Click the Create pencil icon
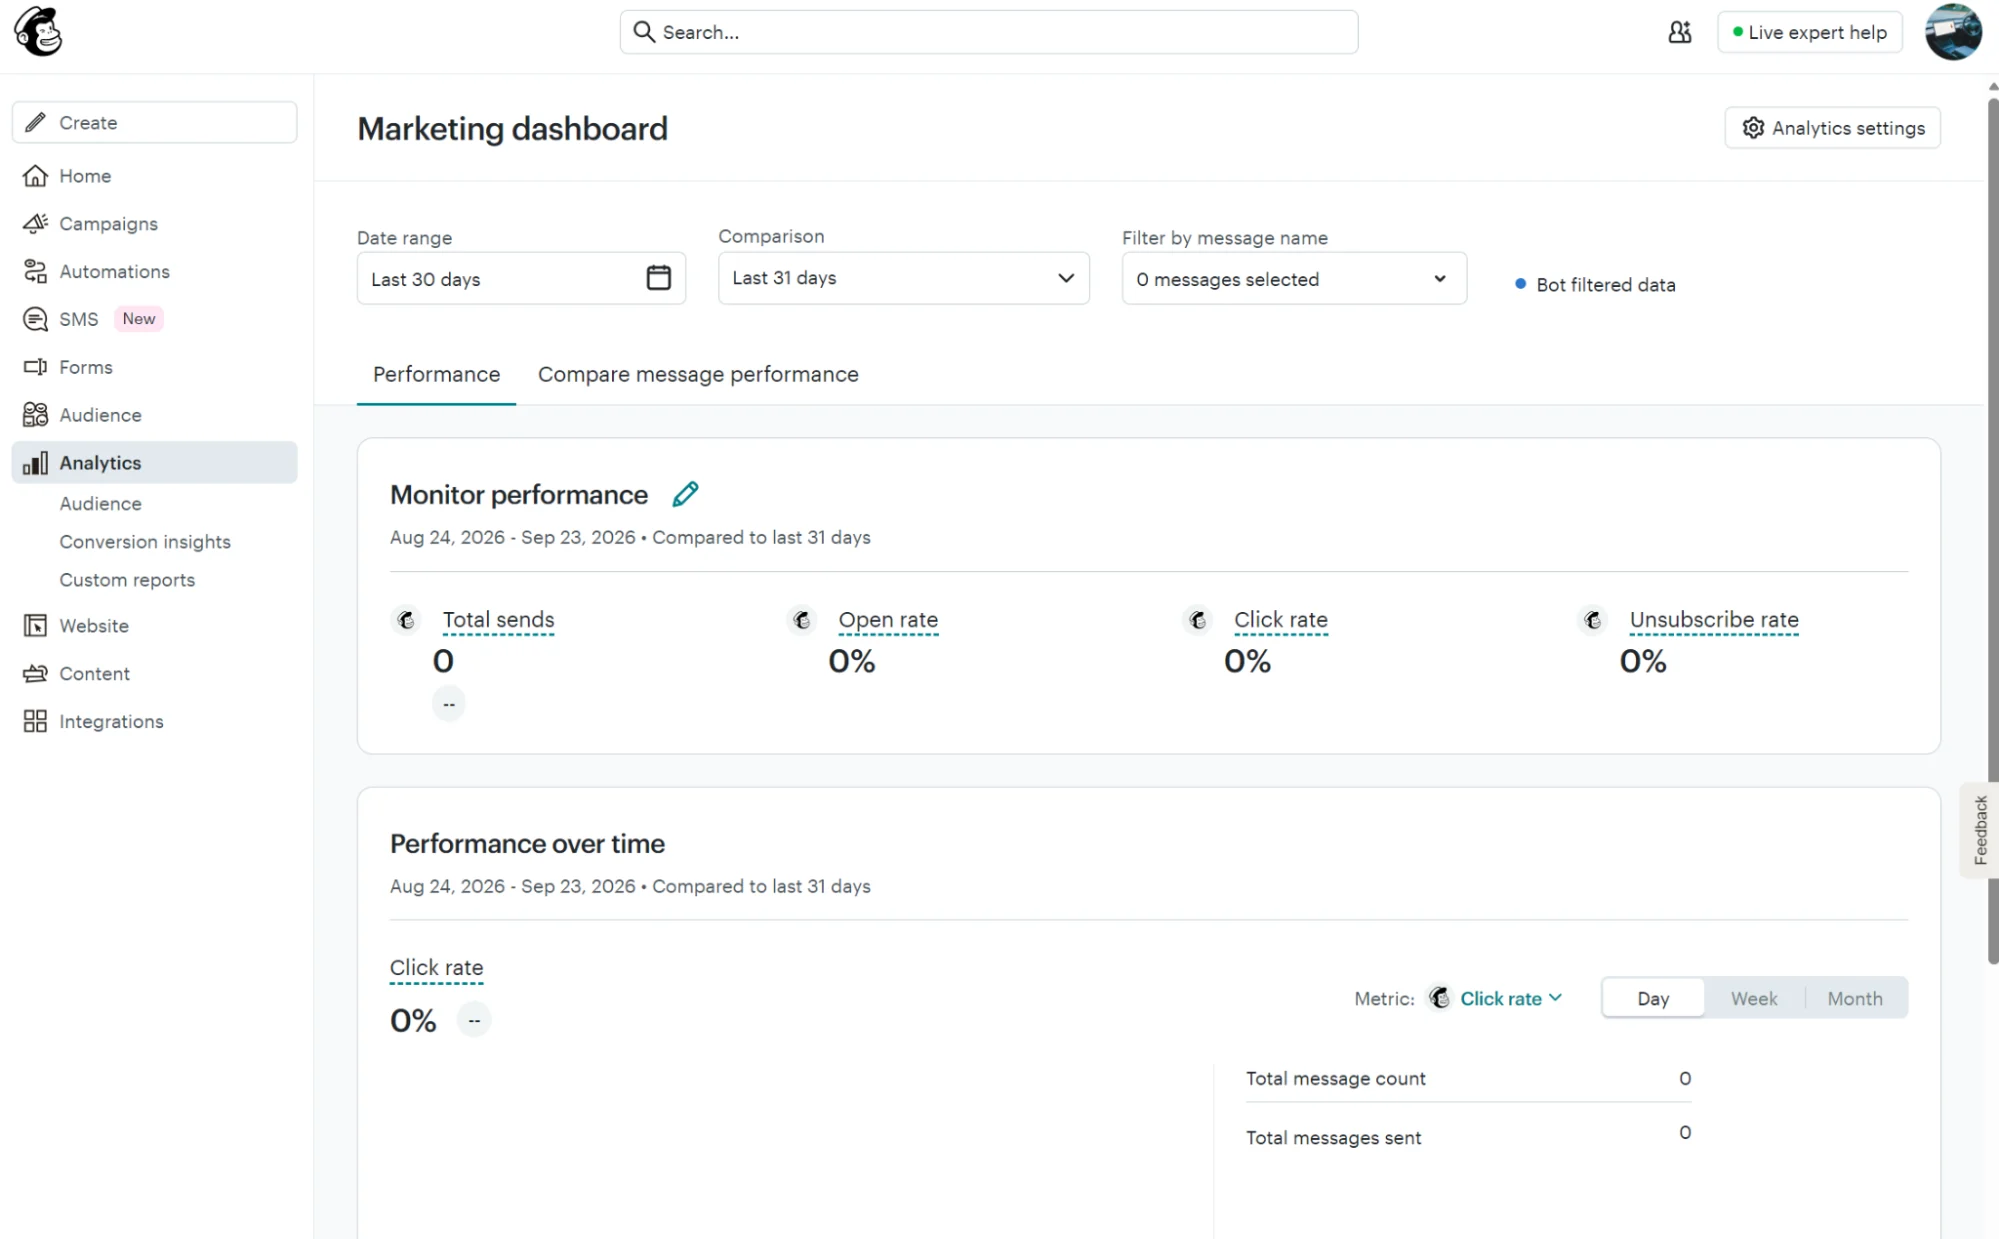This screenshot has height=1239, width=1999. pos(35,122)
